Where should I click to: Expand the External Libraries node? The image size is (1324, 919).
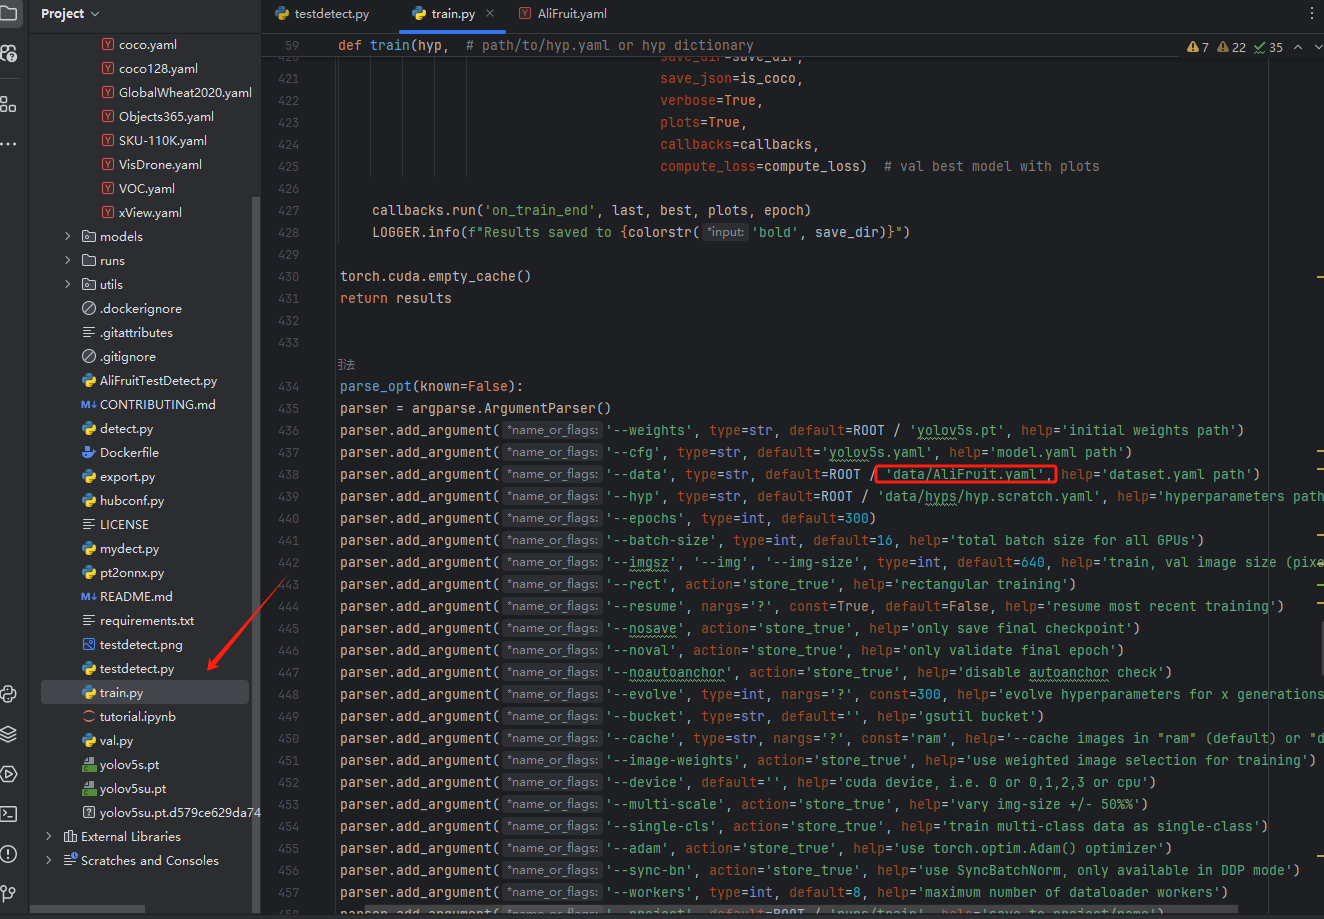click(x=49, y=837)
